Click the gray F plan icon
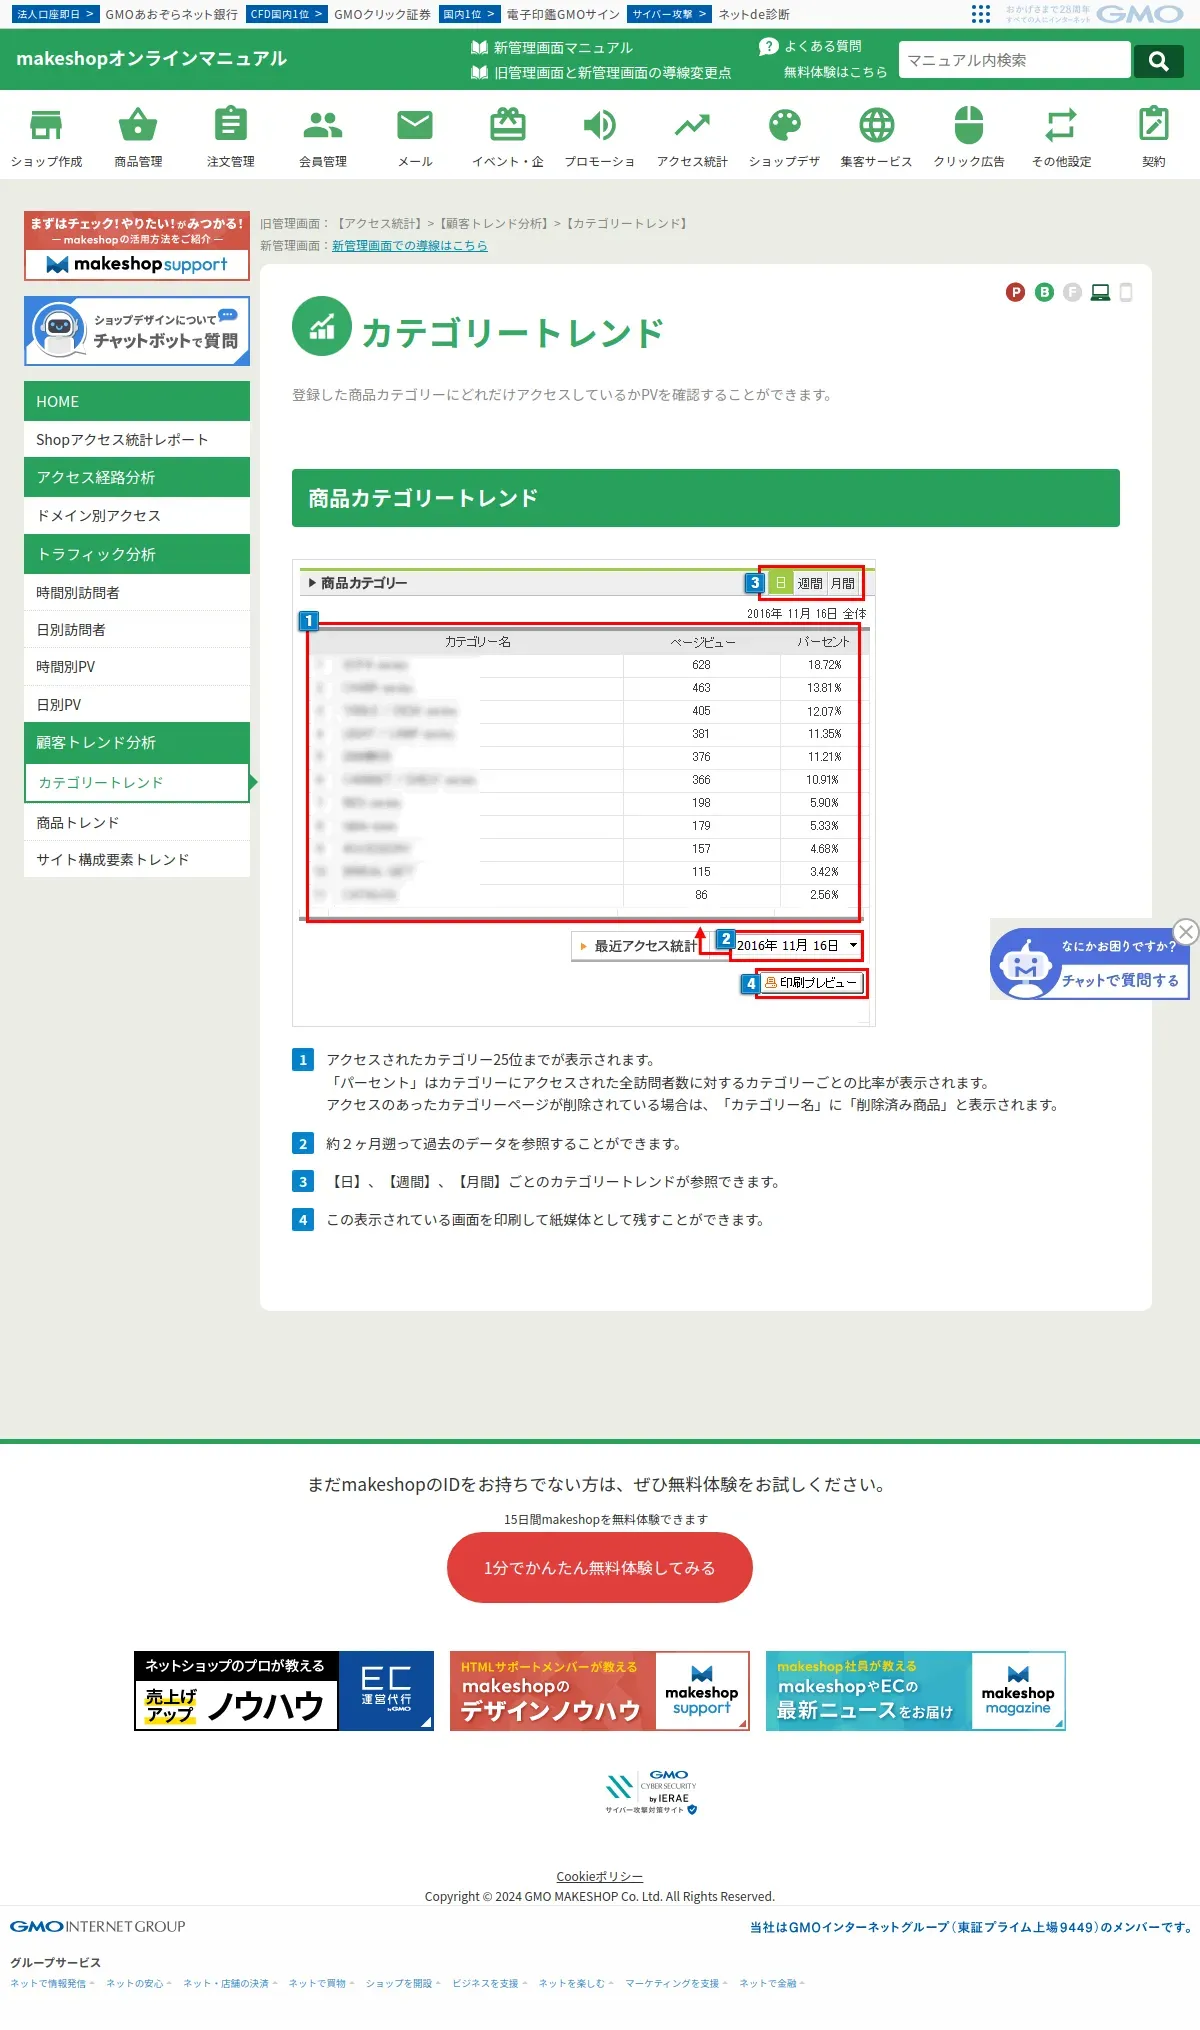The image size is (1200, 2030). click(1072, 292)
